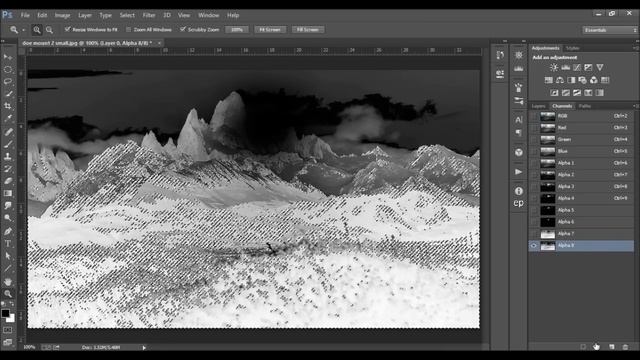Screen dimensions: 640x360
Task: Click the Fit Screen button
Action: point(270,30)
